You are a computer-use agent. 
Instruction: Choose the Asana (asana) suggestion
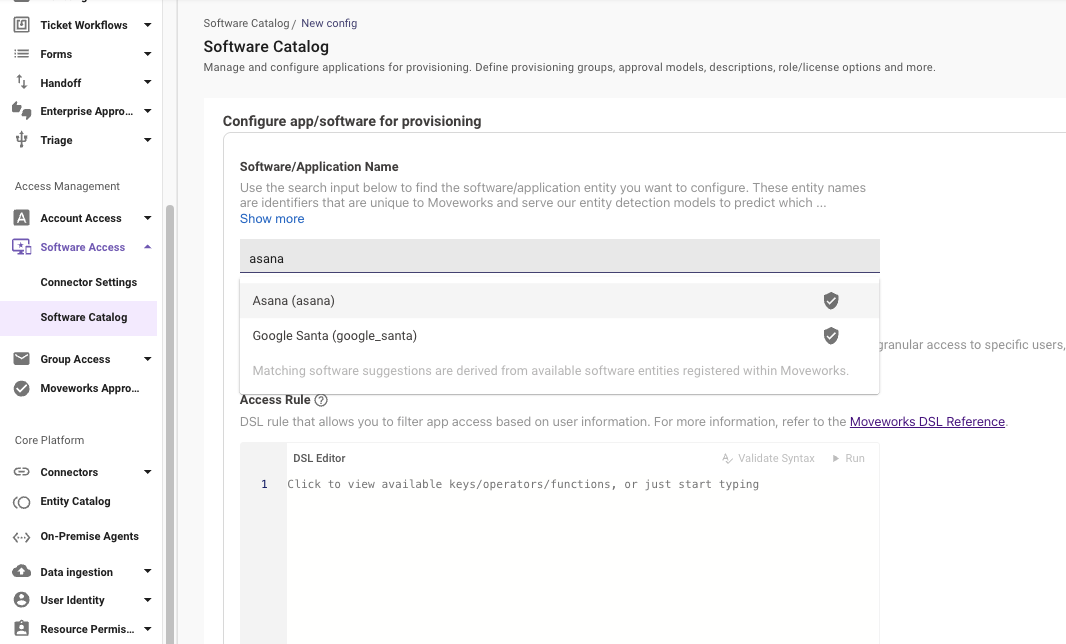click(294, 300)
